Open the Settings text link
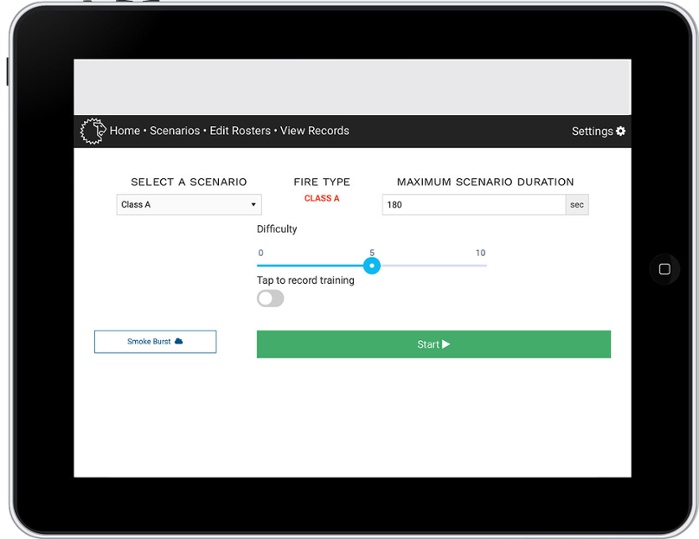 (592, 131)
